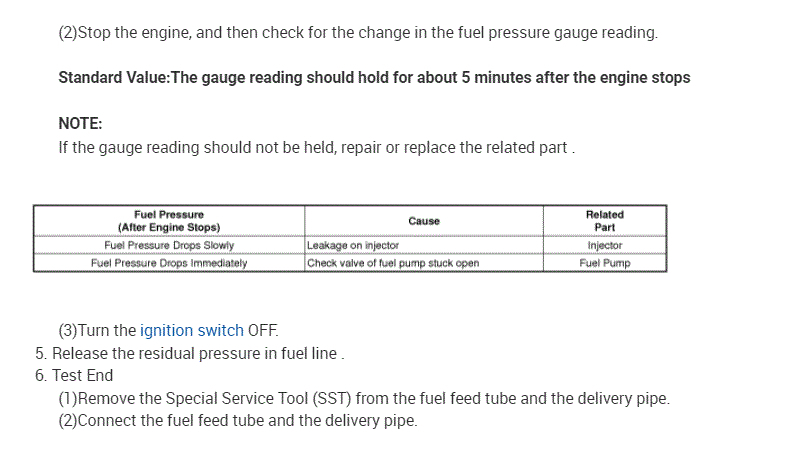This screenshot has height=456, width=805.
Task: Click the 'Stop the engine' instruction line
Action: [x=358, y=33]
